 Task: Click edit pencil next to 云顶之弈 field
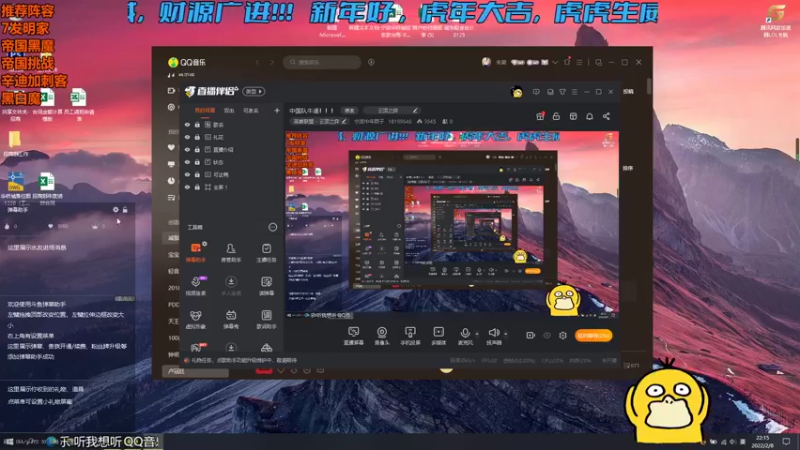click(x=415, y=111)
